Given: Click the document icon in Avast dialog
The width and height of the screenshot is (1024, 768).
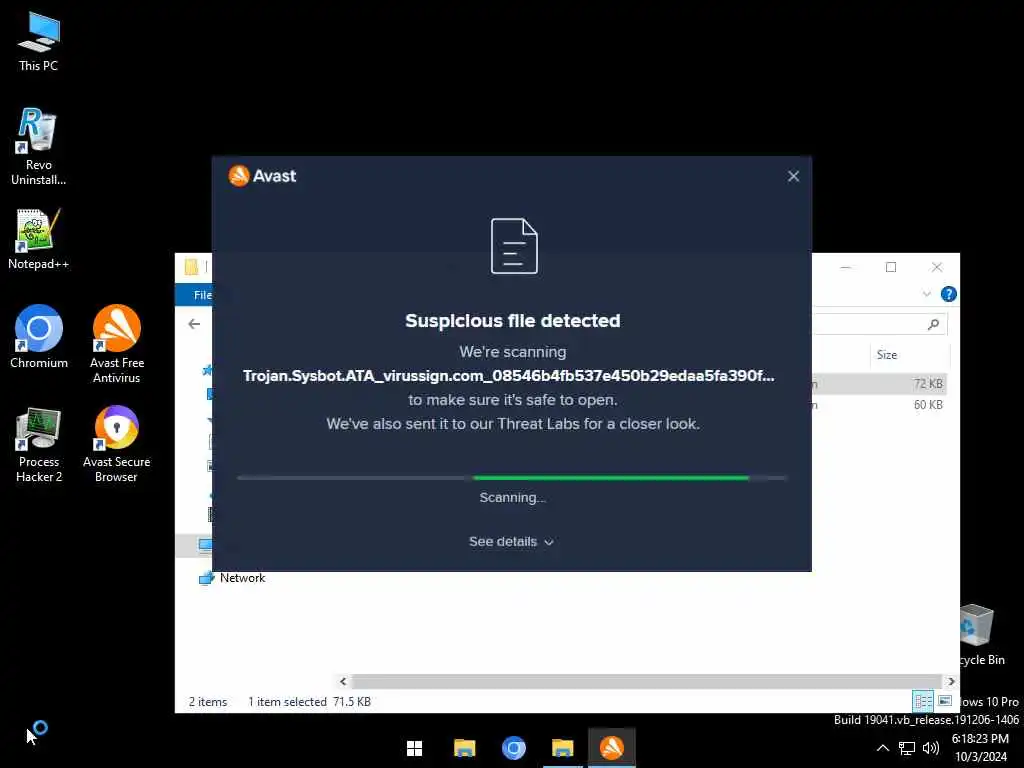Looking at the screenshot, I should pos(515,246).
